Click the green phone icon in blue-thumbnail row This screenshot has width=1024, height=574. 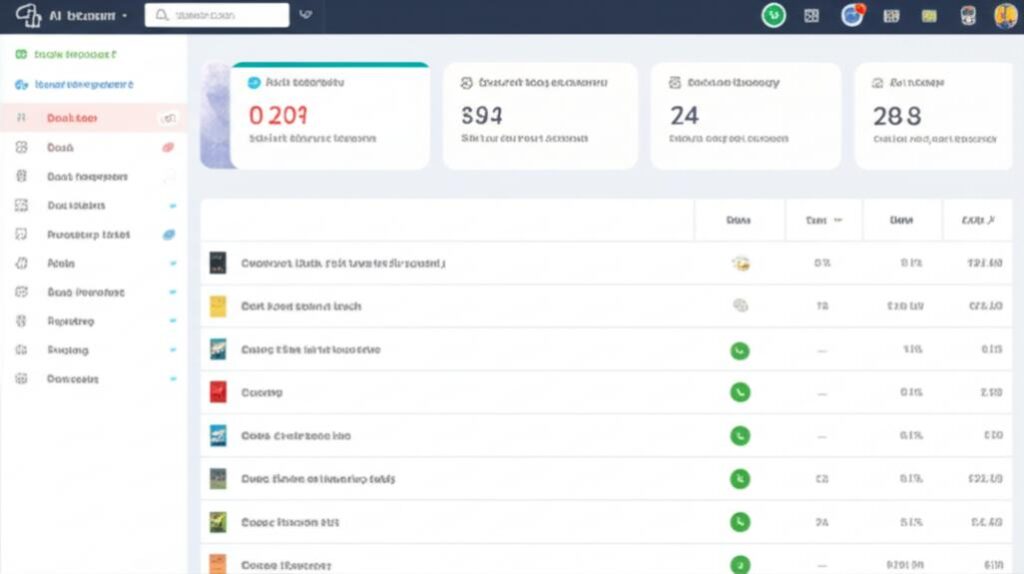(x=740, y=436)
